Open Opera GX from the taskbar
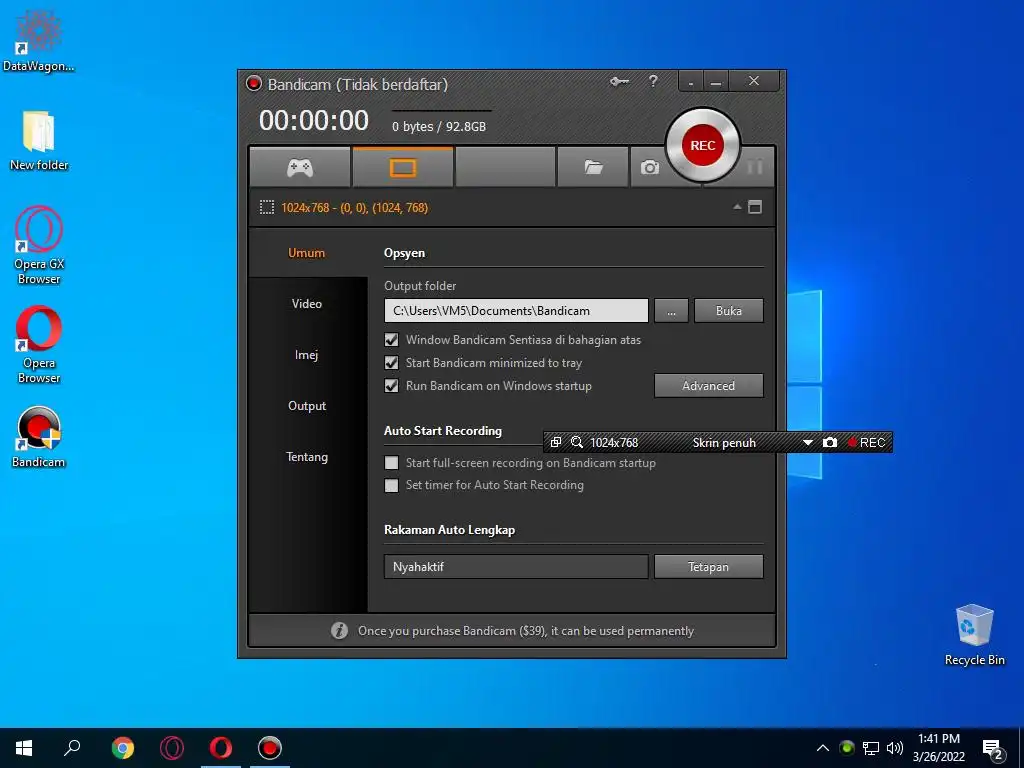Screen dimensions: 1024x768 [172, 748]
